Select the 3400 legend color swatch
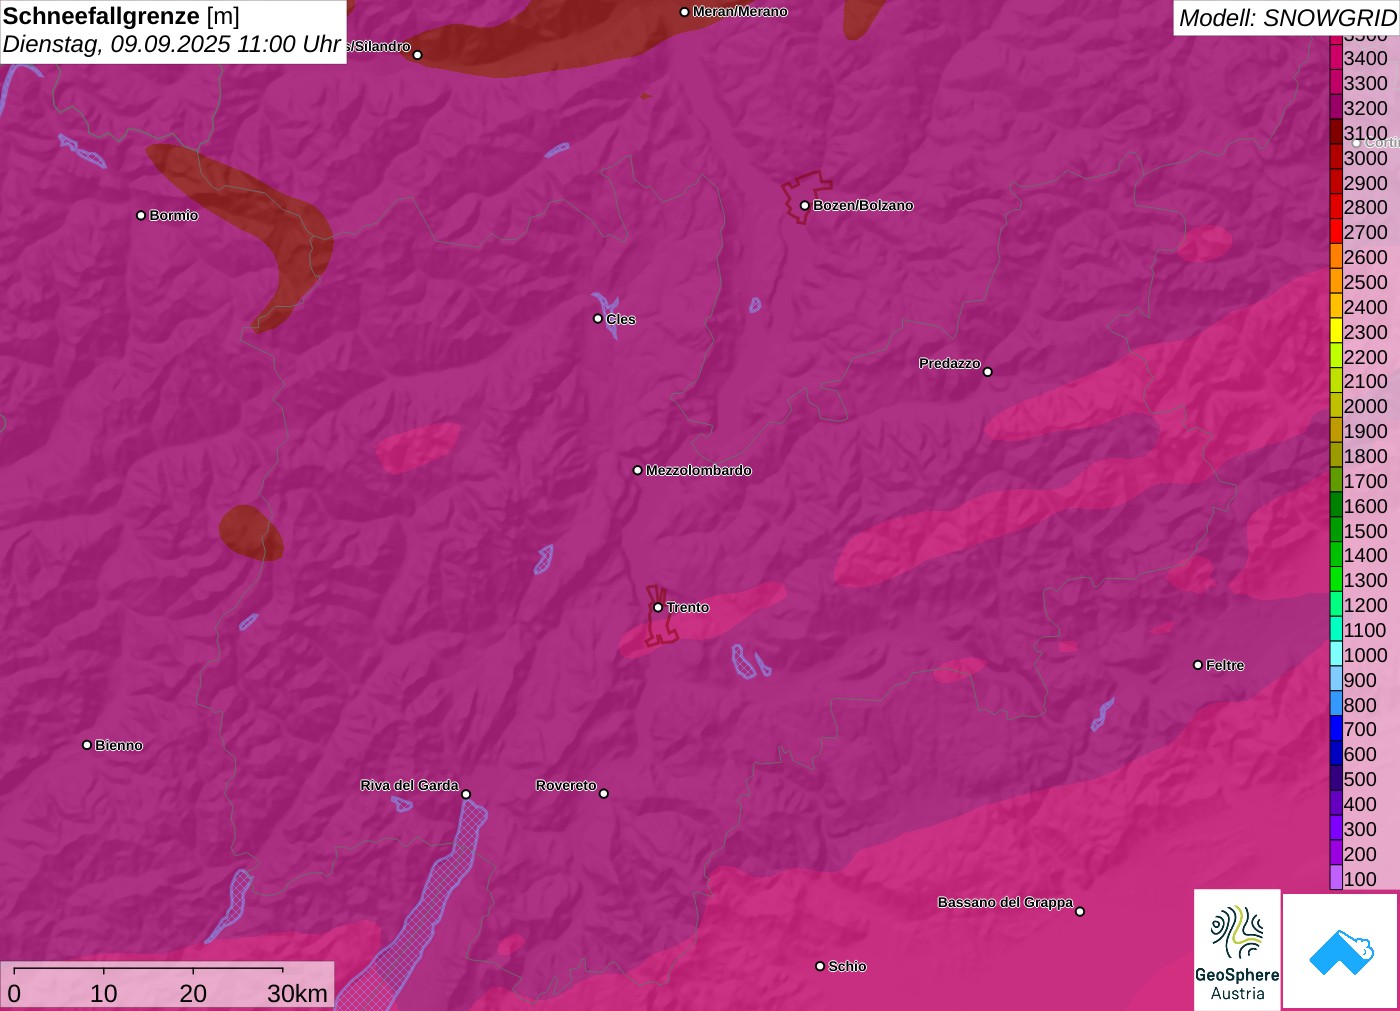Screen dimensions: 1400x1011 tap(1336, 58)
